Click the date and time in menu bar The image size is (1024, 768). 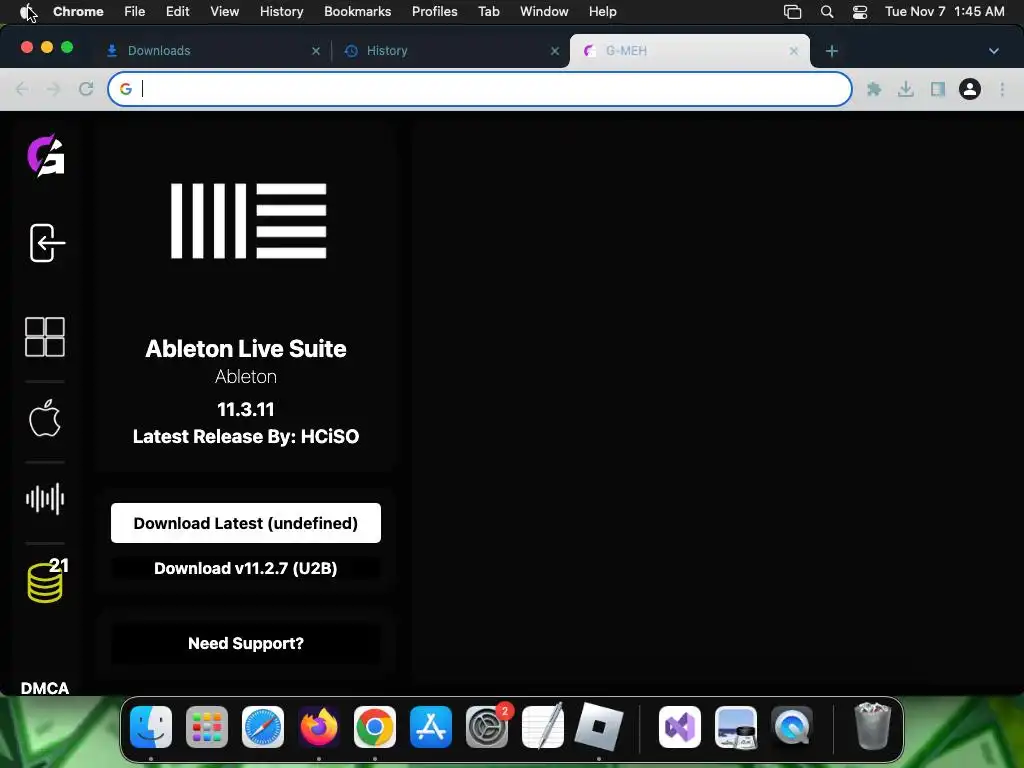(944, 12)
